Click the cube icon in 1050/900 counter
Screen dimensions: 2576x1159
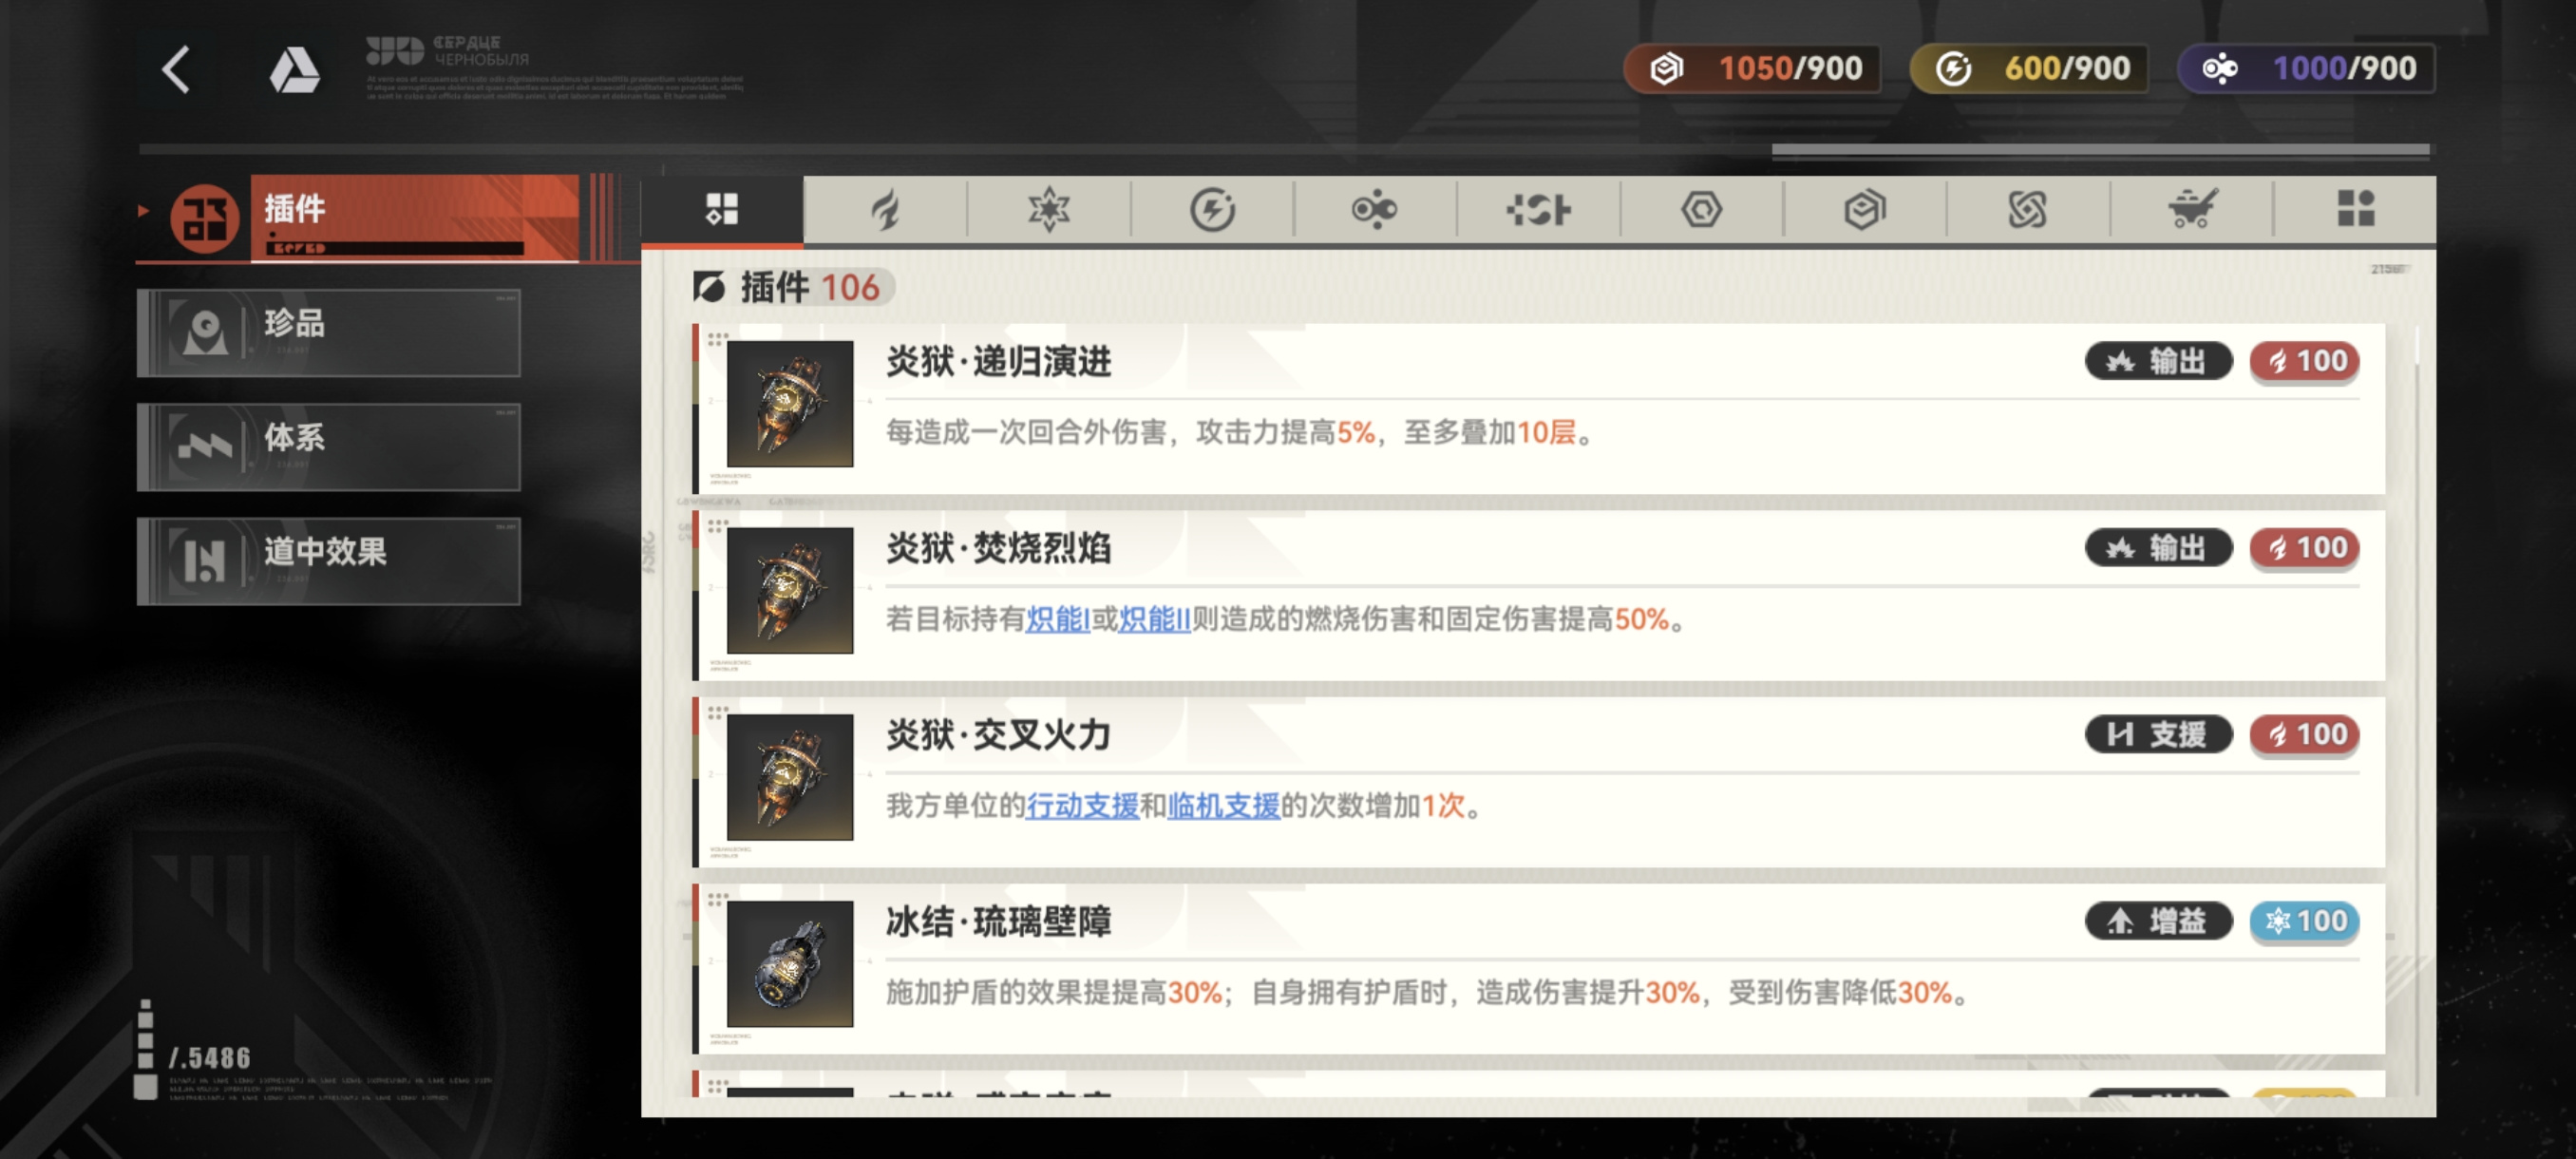[1667, 69]
